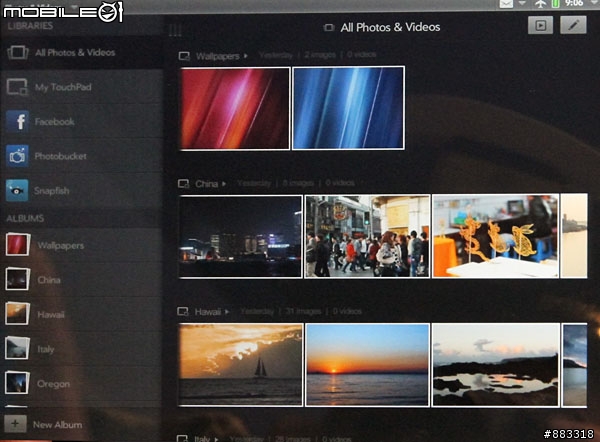The width and height of the screenshot is (600, 442).
Task: Click album icon beside Hawaii header
Action: point(183,312)
